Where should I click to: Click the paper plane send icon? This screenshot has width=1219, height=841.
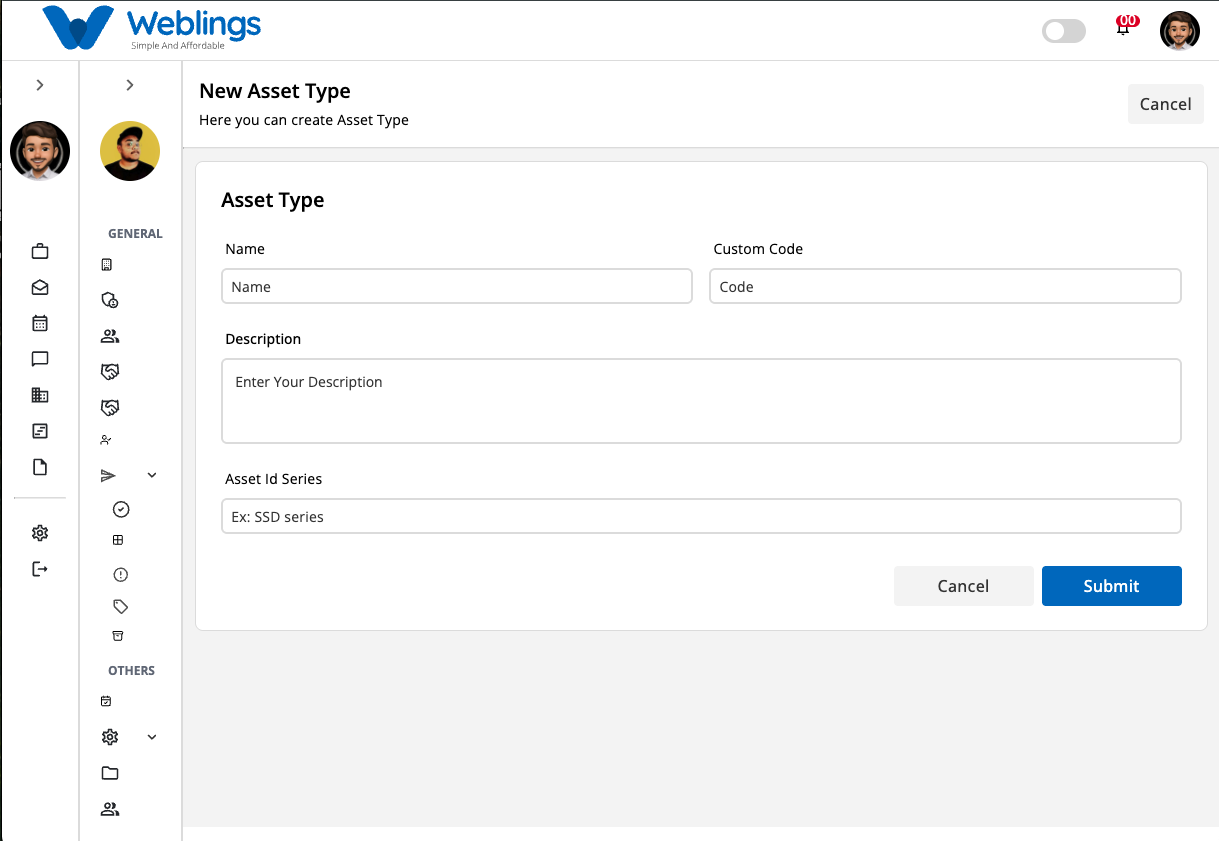point(109,476)
